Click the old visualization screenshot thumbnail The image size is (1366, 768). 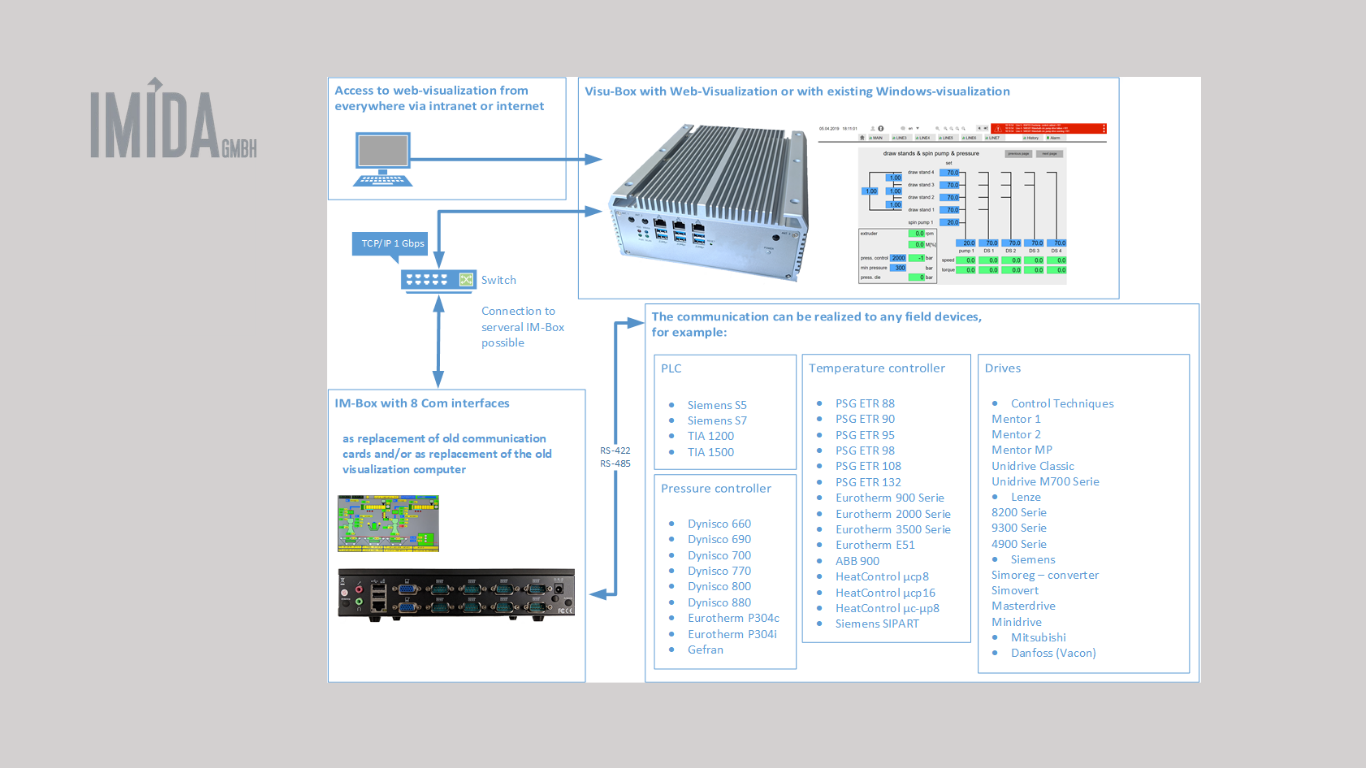pyautogui.click(x=388, y=522)
